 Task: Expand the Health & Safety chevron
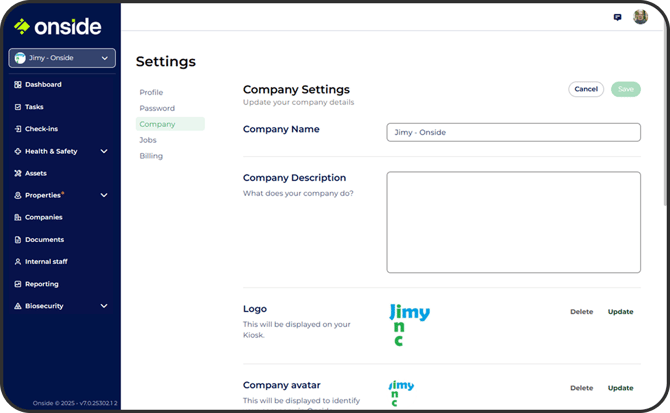[x=104, y=151]
